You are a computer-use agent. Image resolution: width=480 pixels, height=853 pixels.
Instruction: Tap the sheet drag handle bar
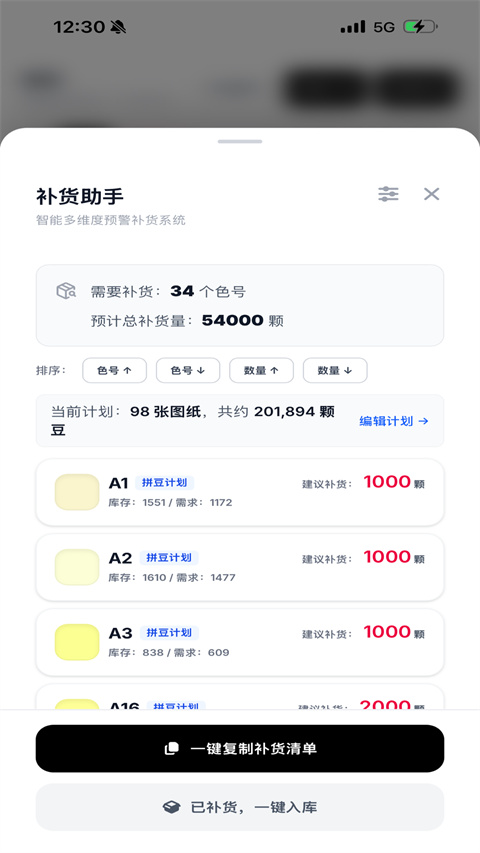240,141
